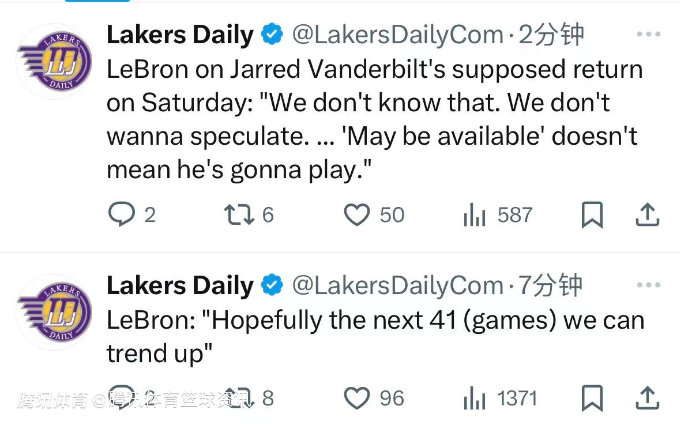Share the Vanderbilt return tweet
The height and width of the screenshot is (424, 682).
(648, 214)
